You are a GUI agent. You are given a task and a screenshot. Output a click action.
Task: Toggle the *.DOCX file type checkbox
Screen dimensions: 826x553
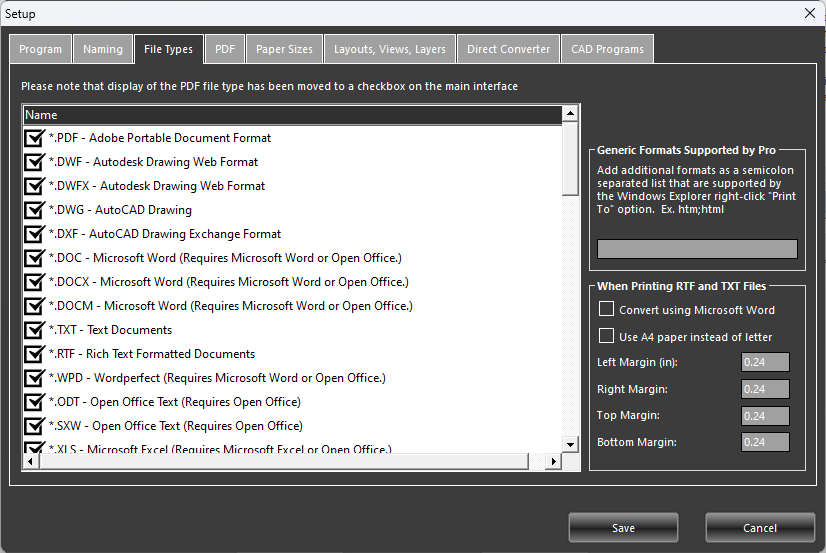[x=34, y=282]
